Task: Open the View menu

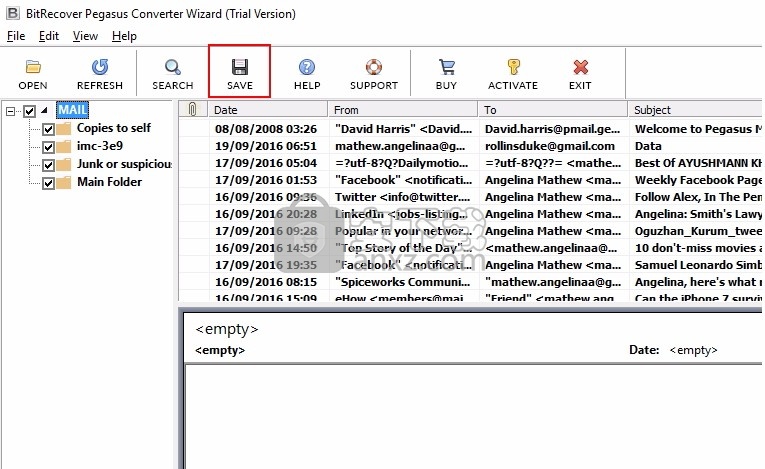Action: point(85,36)
